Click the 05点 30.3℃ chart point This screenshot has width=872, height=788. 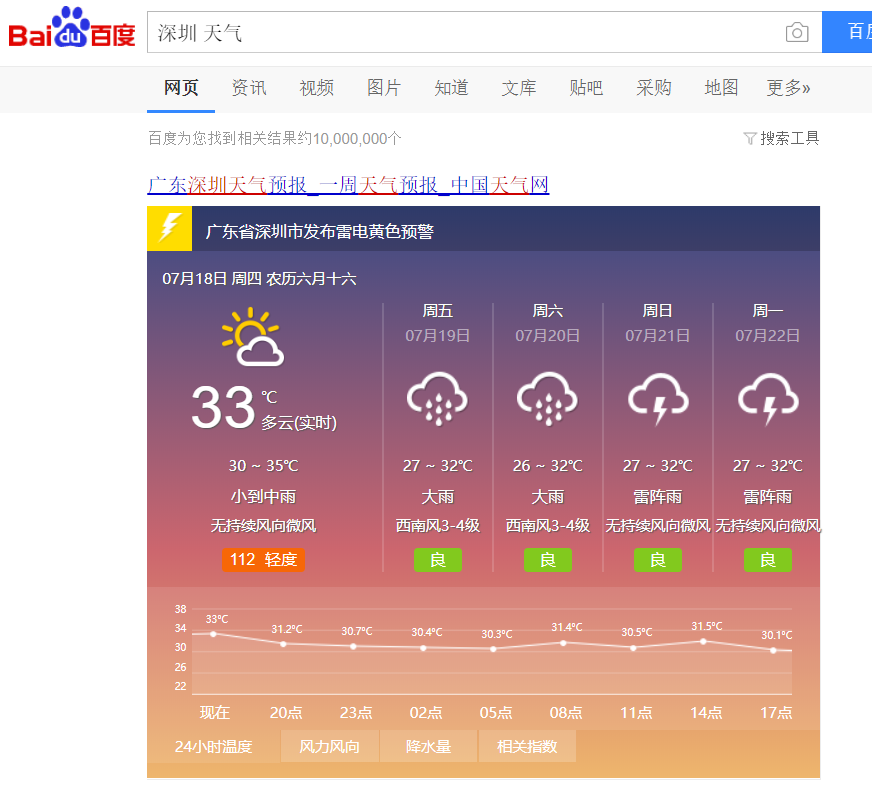click(x=493, y=649)
